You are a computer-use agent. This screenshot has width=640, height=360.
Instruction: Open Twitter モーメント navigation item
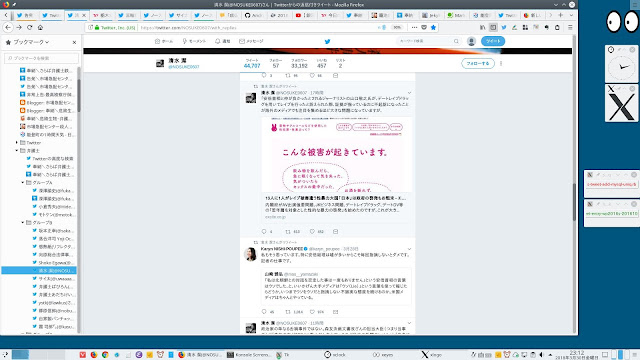pos(194,41)
